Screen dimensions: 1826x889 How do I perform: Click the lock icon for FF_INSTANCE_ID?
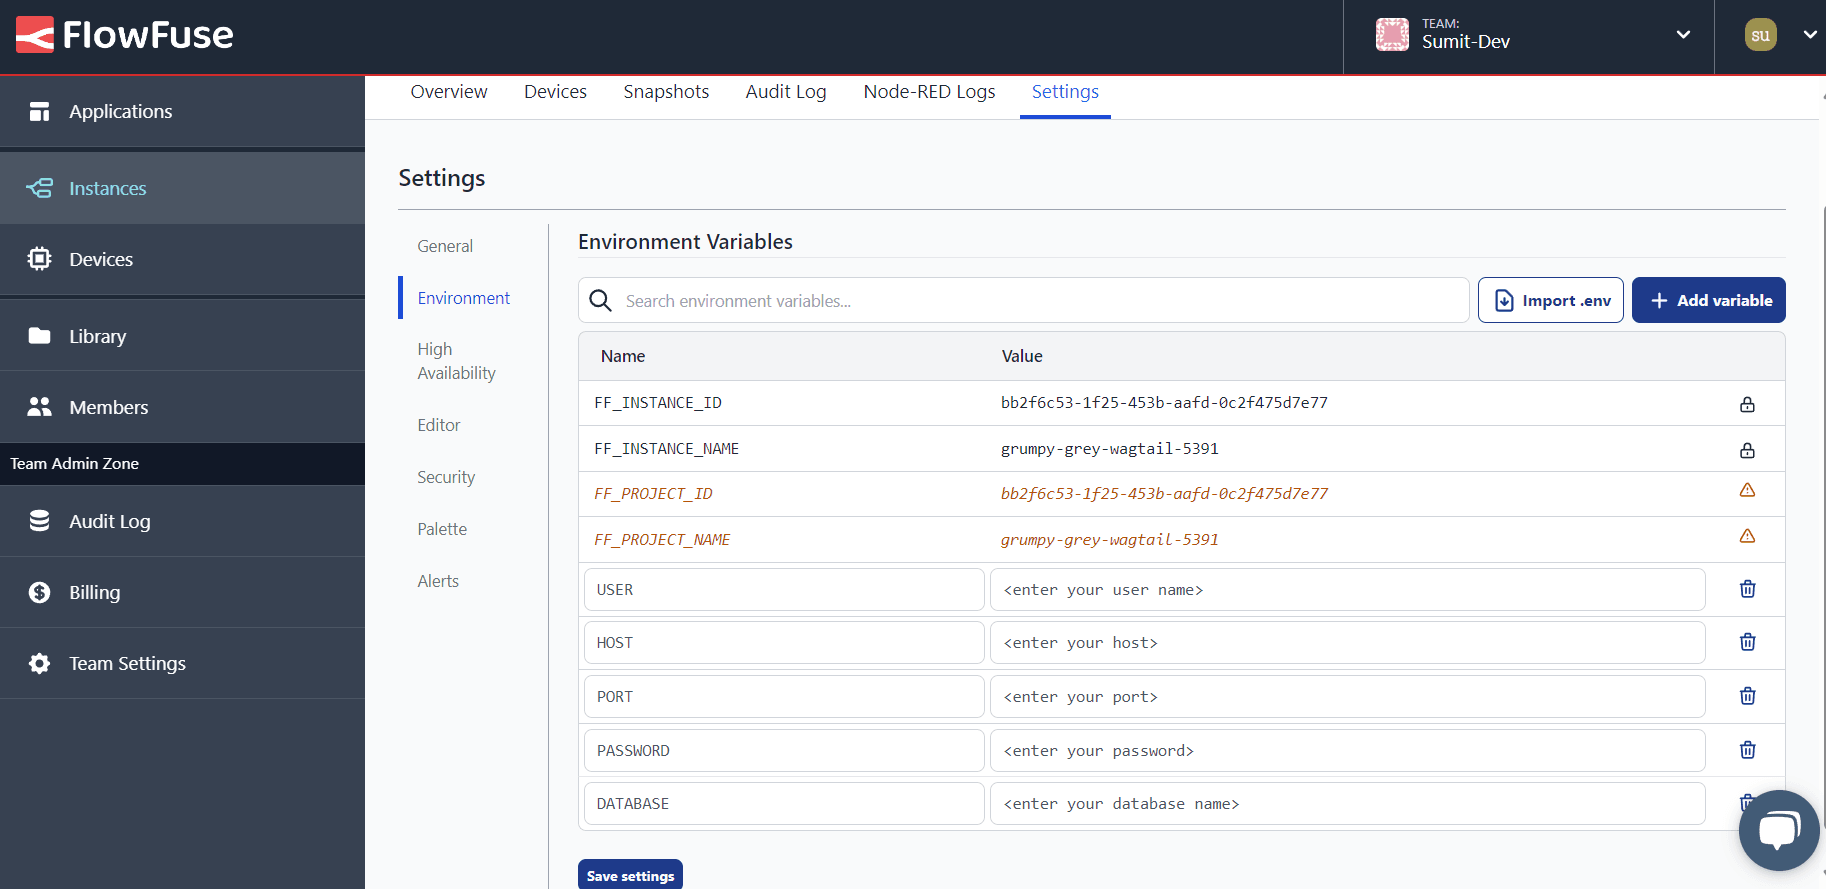(x=1747, y=404)
